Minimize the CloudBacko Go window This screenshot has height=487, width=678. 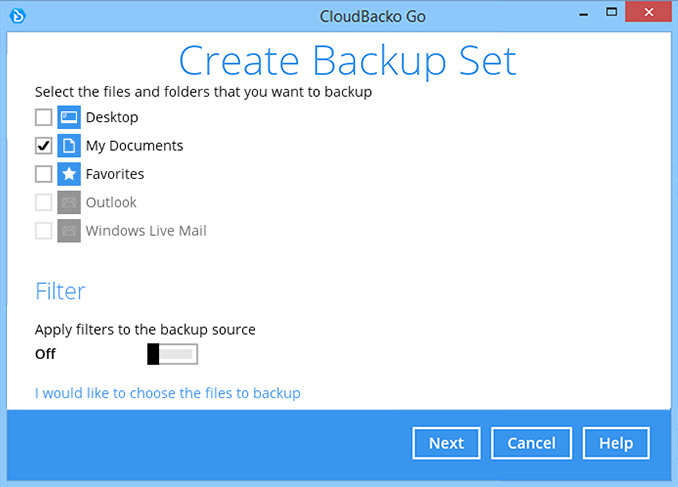click(x=584, y=14)
